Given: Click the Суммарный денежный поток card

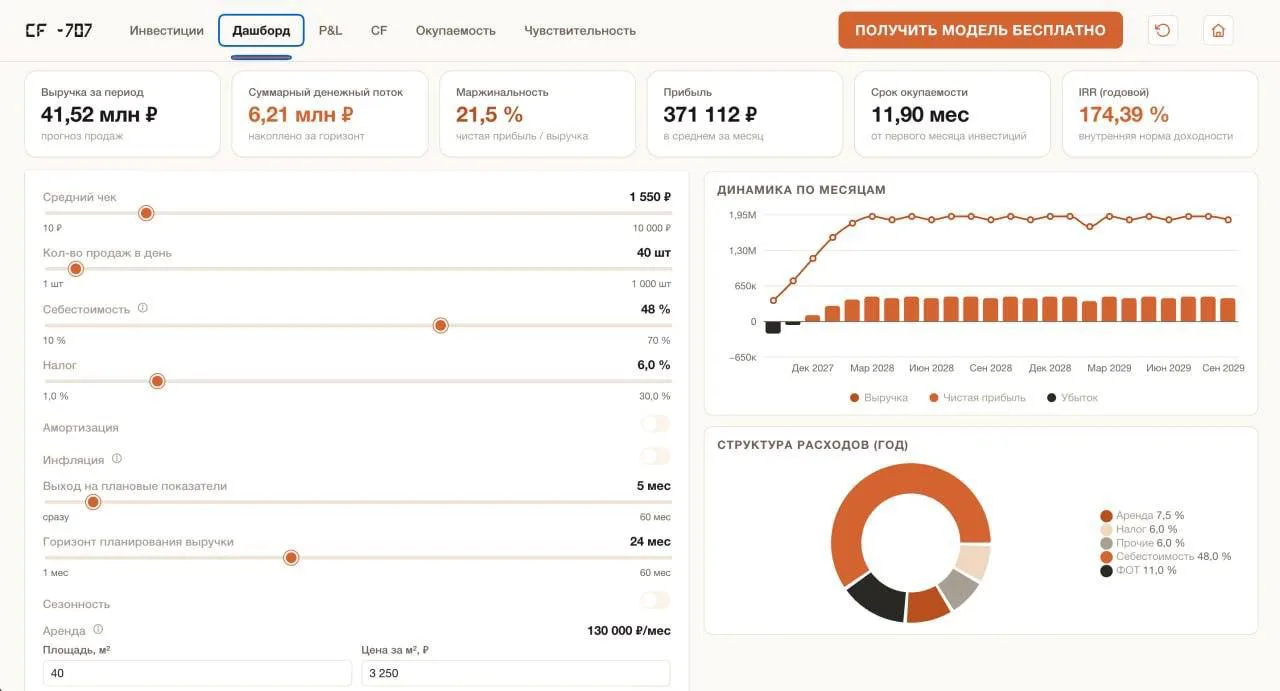Looking at the screenshot, I should click(x=330, y=114).
